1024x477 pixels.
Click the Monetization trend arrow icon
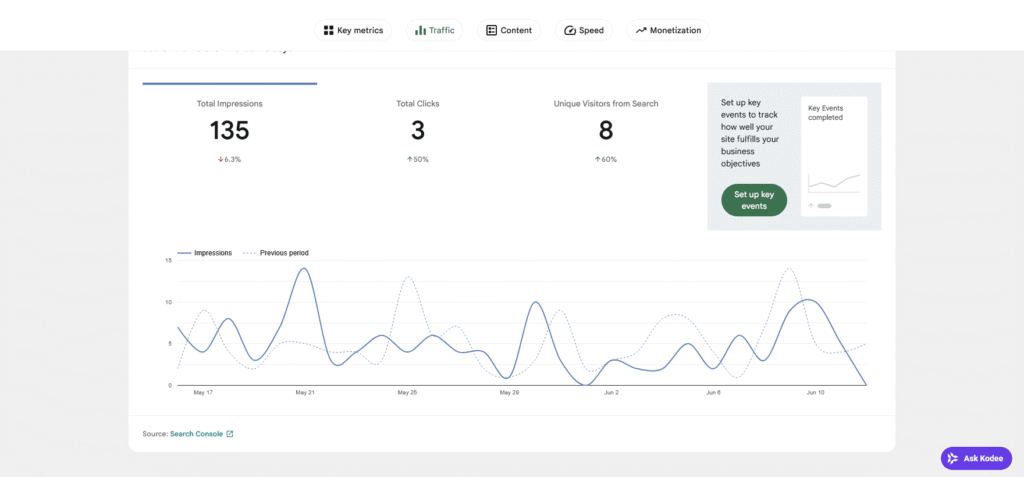(x=641, y=30)
